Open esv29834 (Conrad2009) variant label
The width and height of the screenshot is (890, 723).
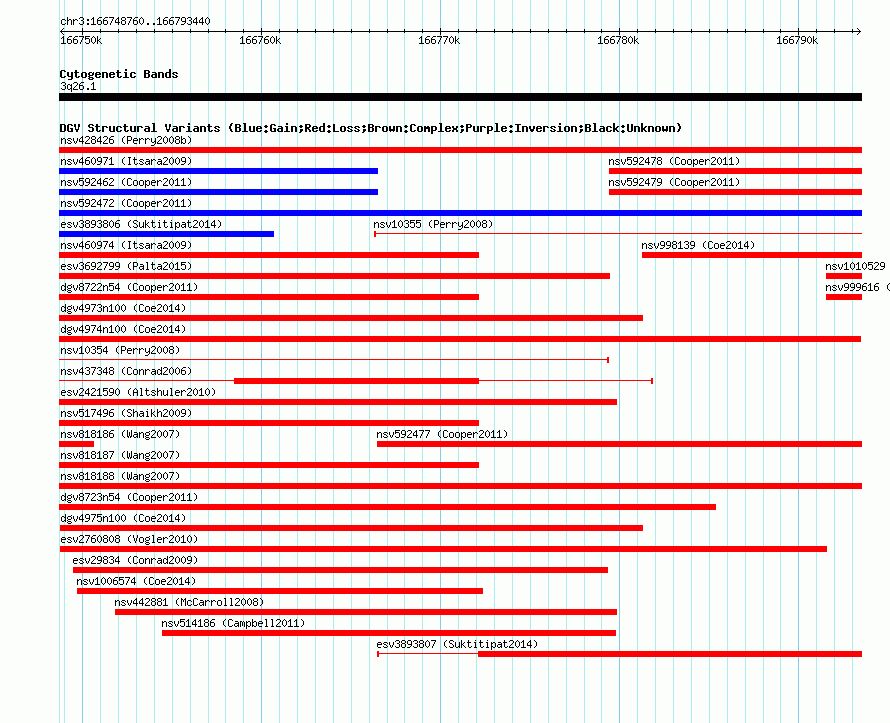(x=135, y=560)
